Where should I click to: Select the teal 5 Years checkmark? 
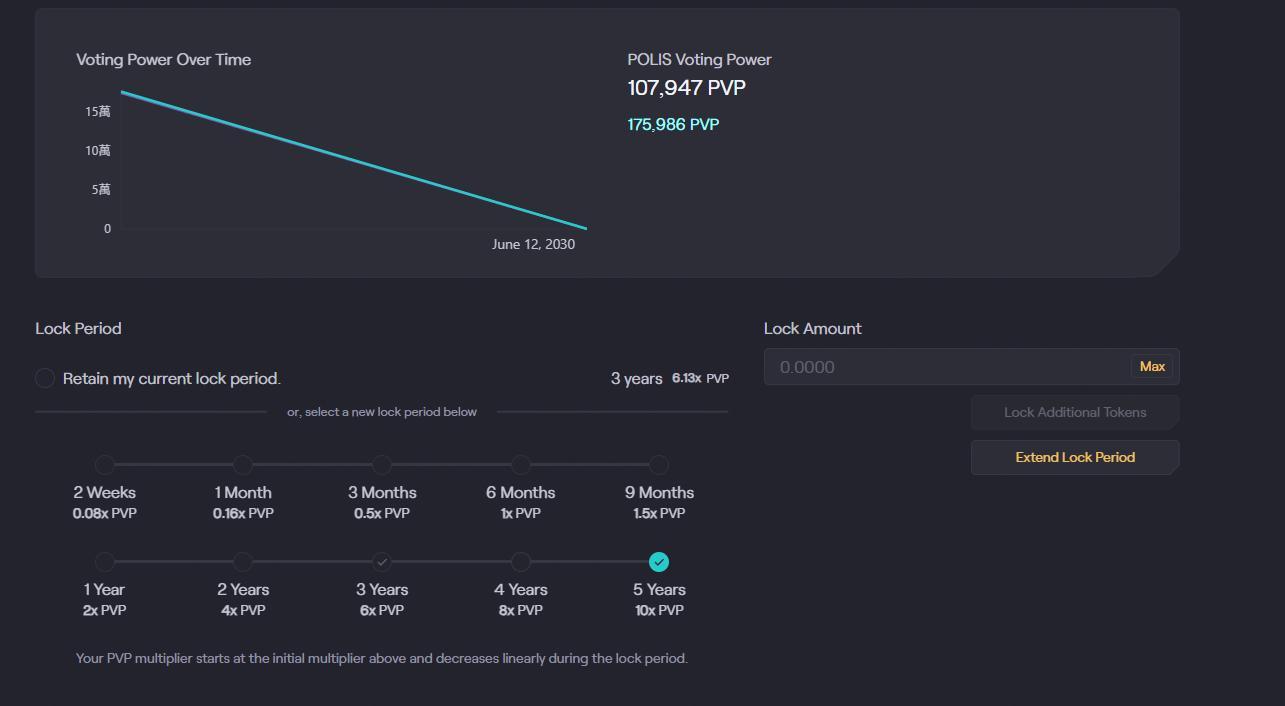(659, 562)
